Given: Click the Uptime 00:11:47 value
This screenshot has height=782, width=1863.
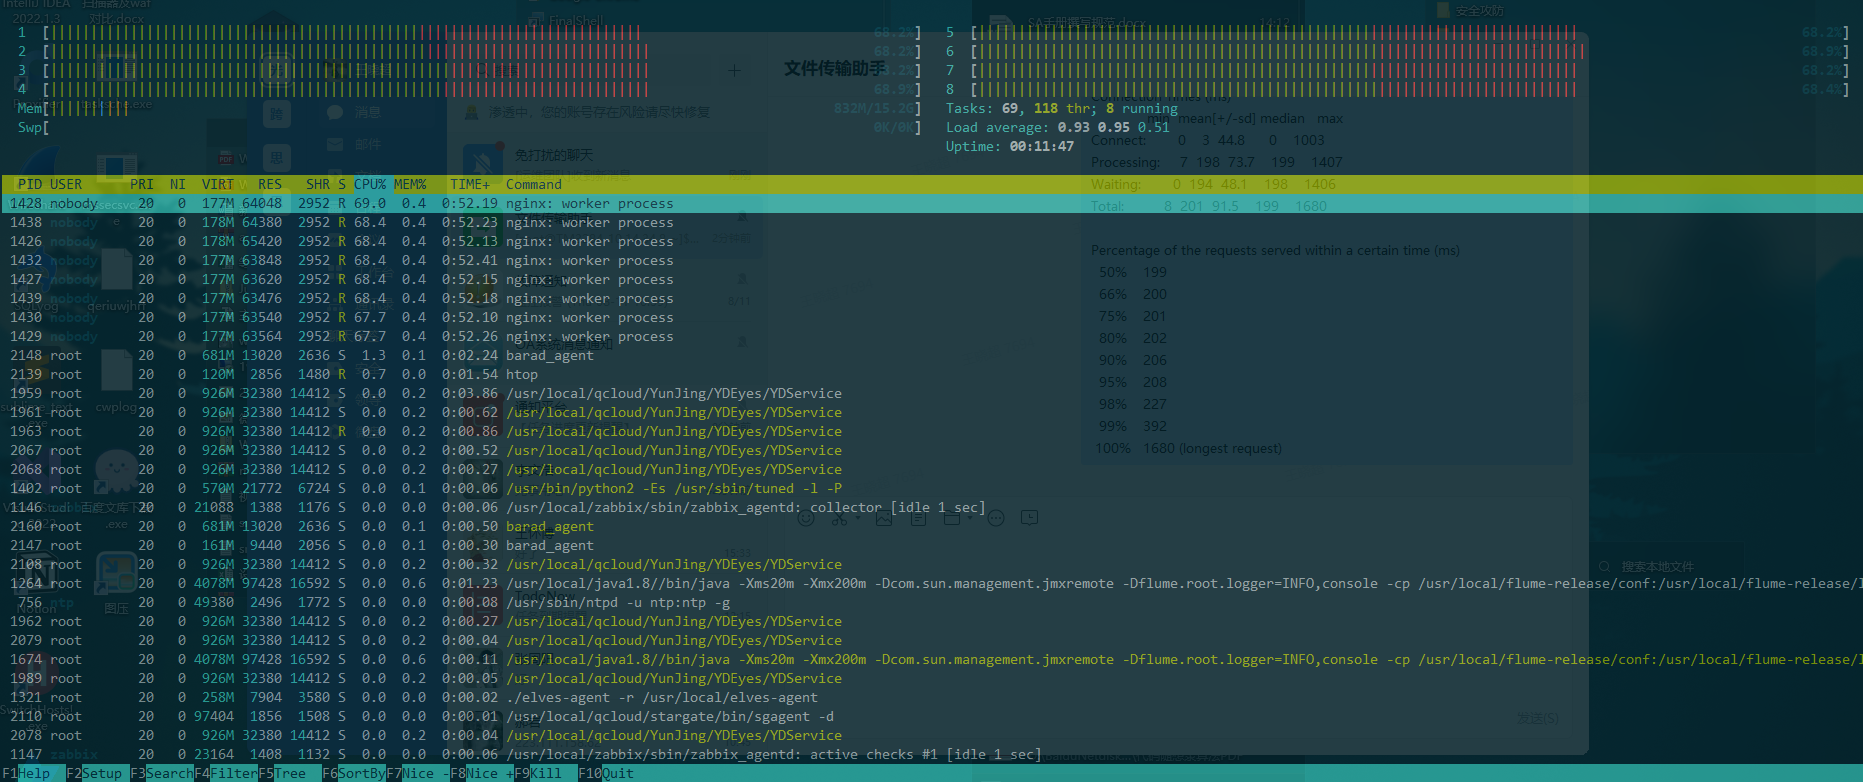Looking at the screenshot, I should [x=1042, y=146].
